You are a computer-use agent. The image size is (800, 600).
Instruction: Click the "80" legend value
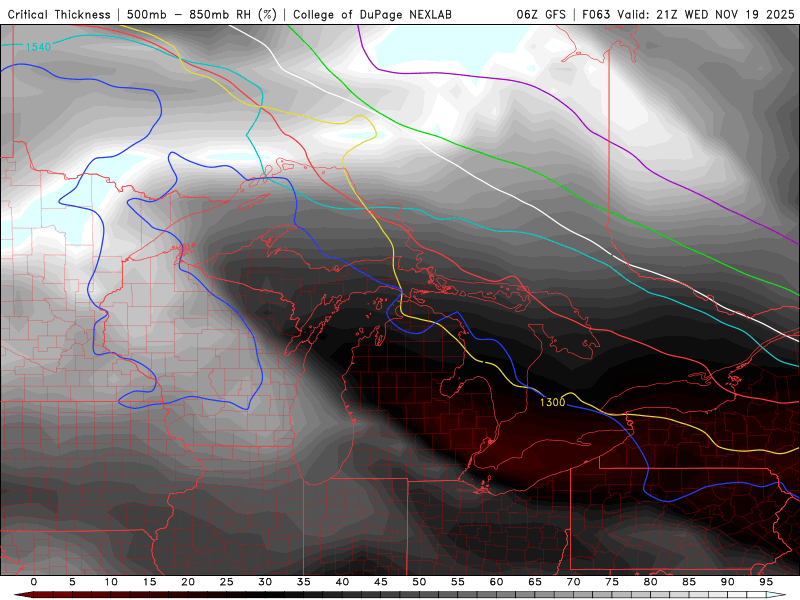[x=651, y=582]
